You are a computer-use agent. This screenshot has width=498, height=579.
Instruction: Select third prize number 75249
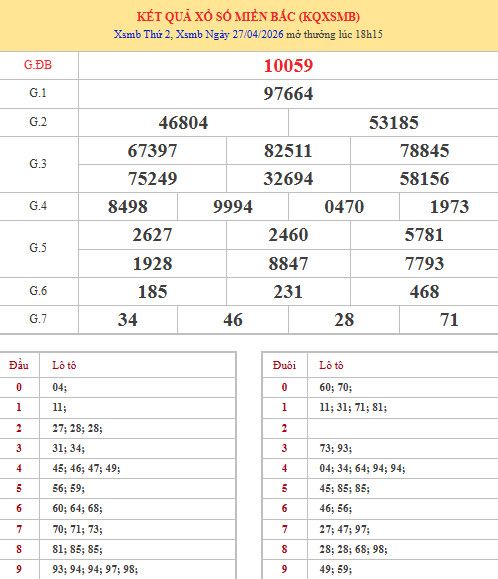coord(152,179)
